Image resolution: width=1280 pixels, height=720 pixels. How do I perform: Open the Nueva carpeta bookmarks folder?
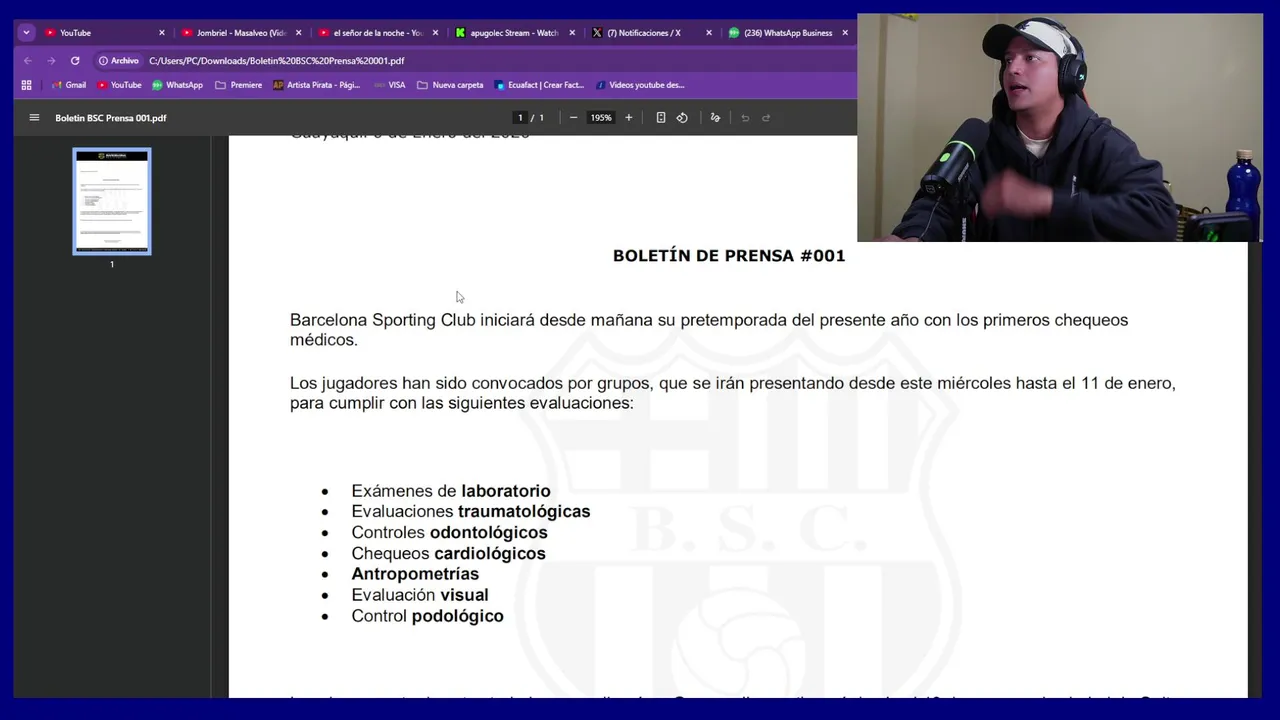[x=450, y=85]
